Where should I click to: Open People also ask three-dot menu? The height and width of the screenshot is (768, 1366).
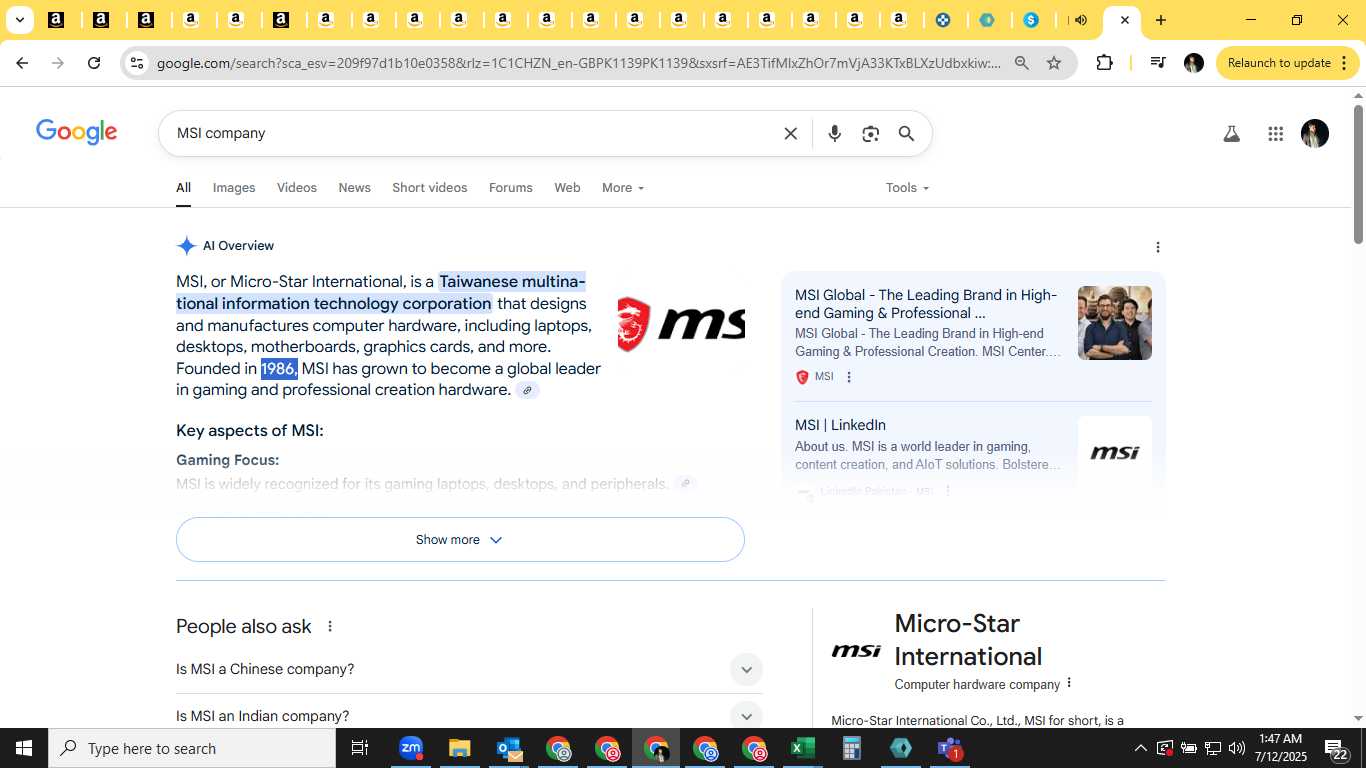click(x=330, y=626)
